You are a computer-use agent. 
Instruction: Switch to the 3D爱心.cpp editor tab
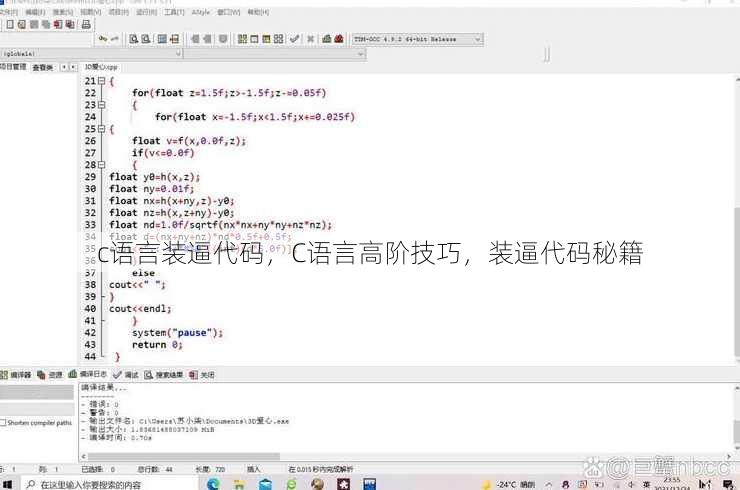coord(101,67)
